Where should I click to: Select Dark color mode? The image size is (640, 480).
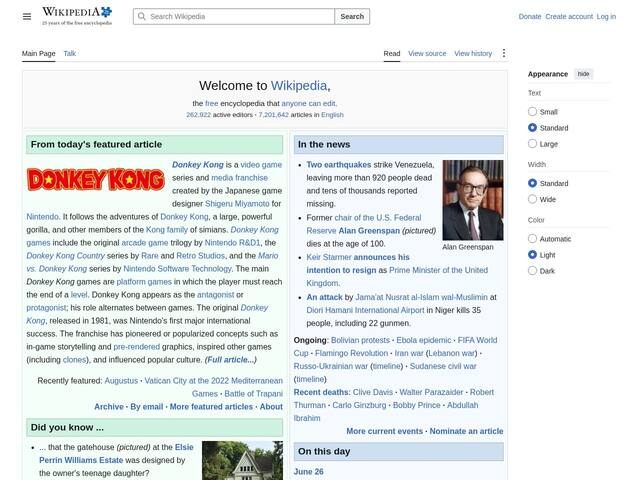[532, 271]
